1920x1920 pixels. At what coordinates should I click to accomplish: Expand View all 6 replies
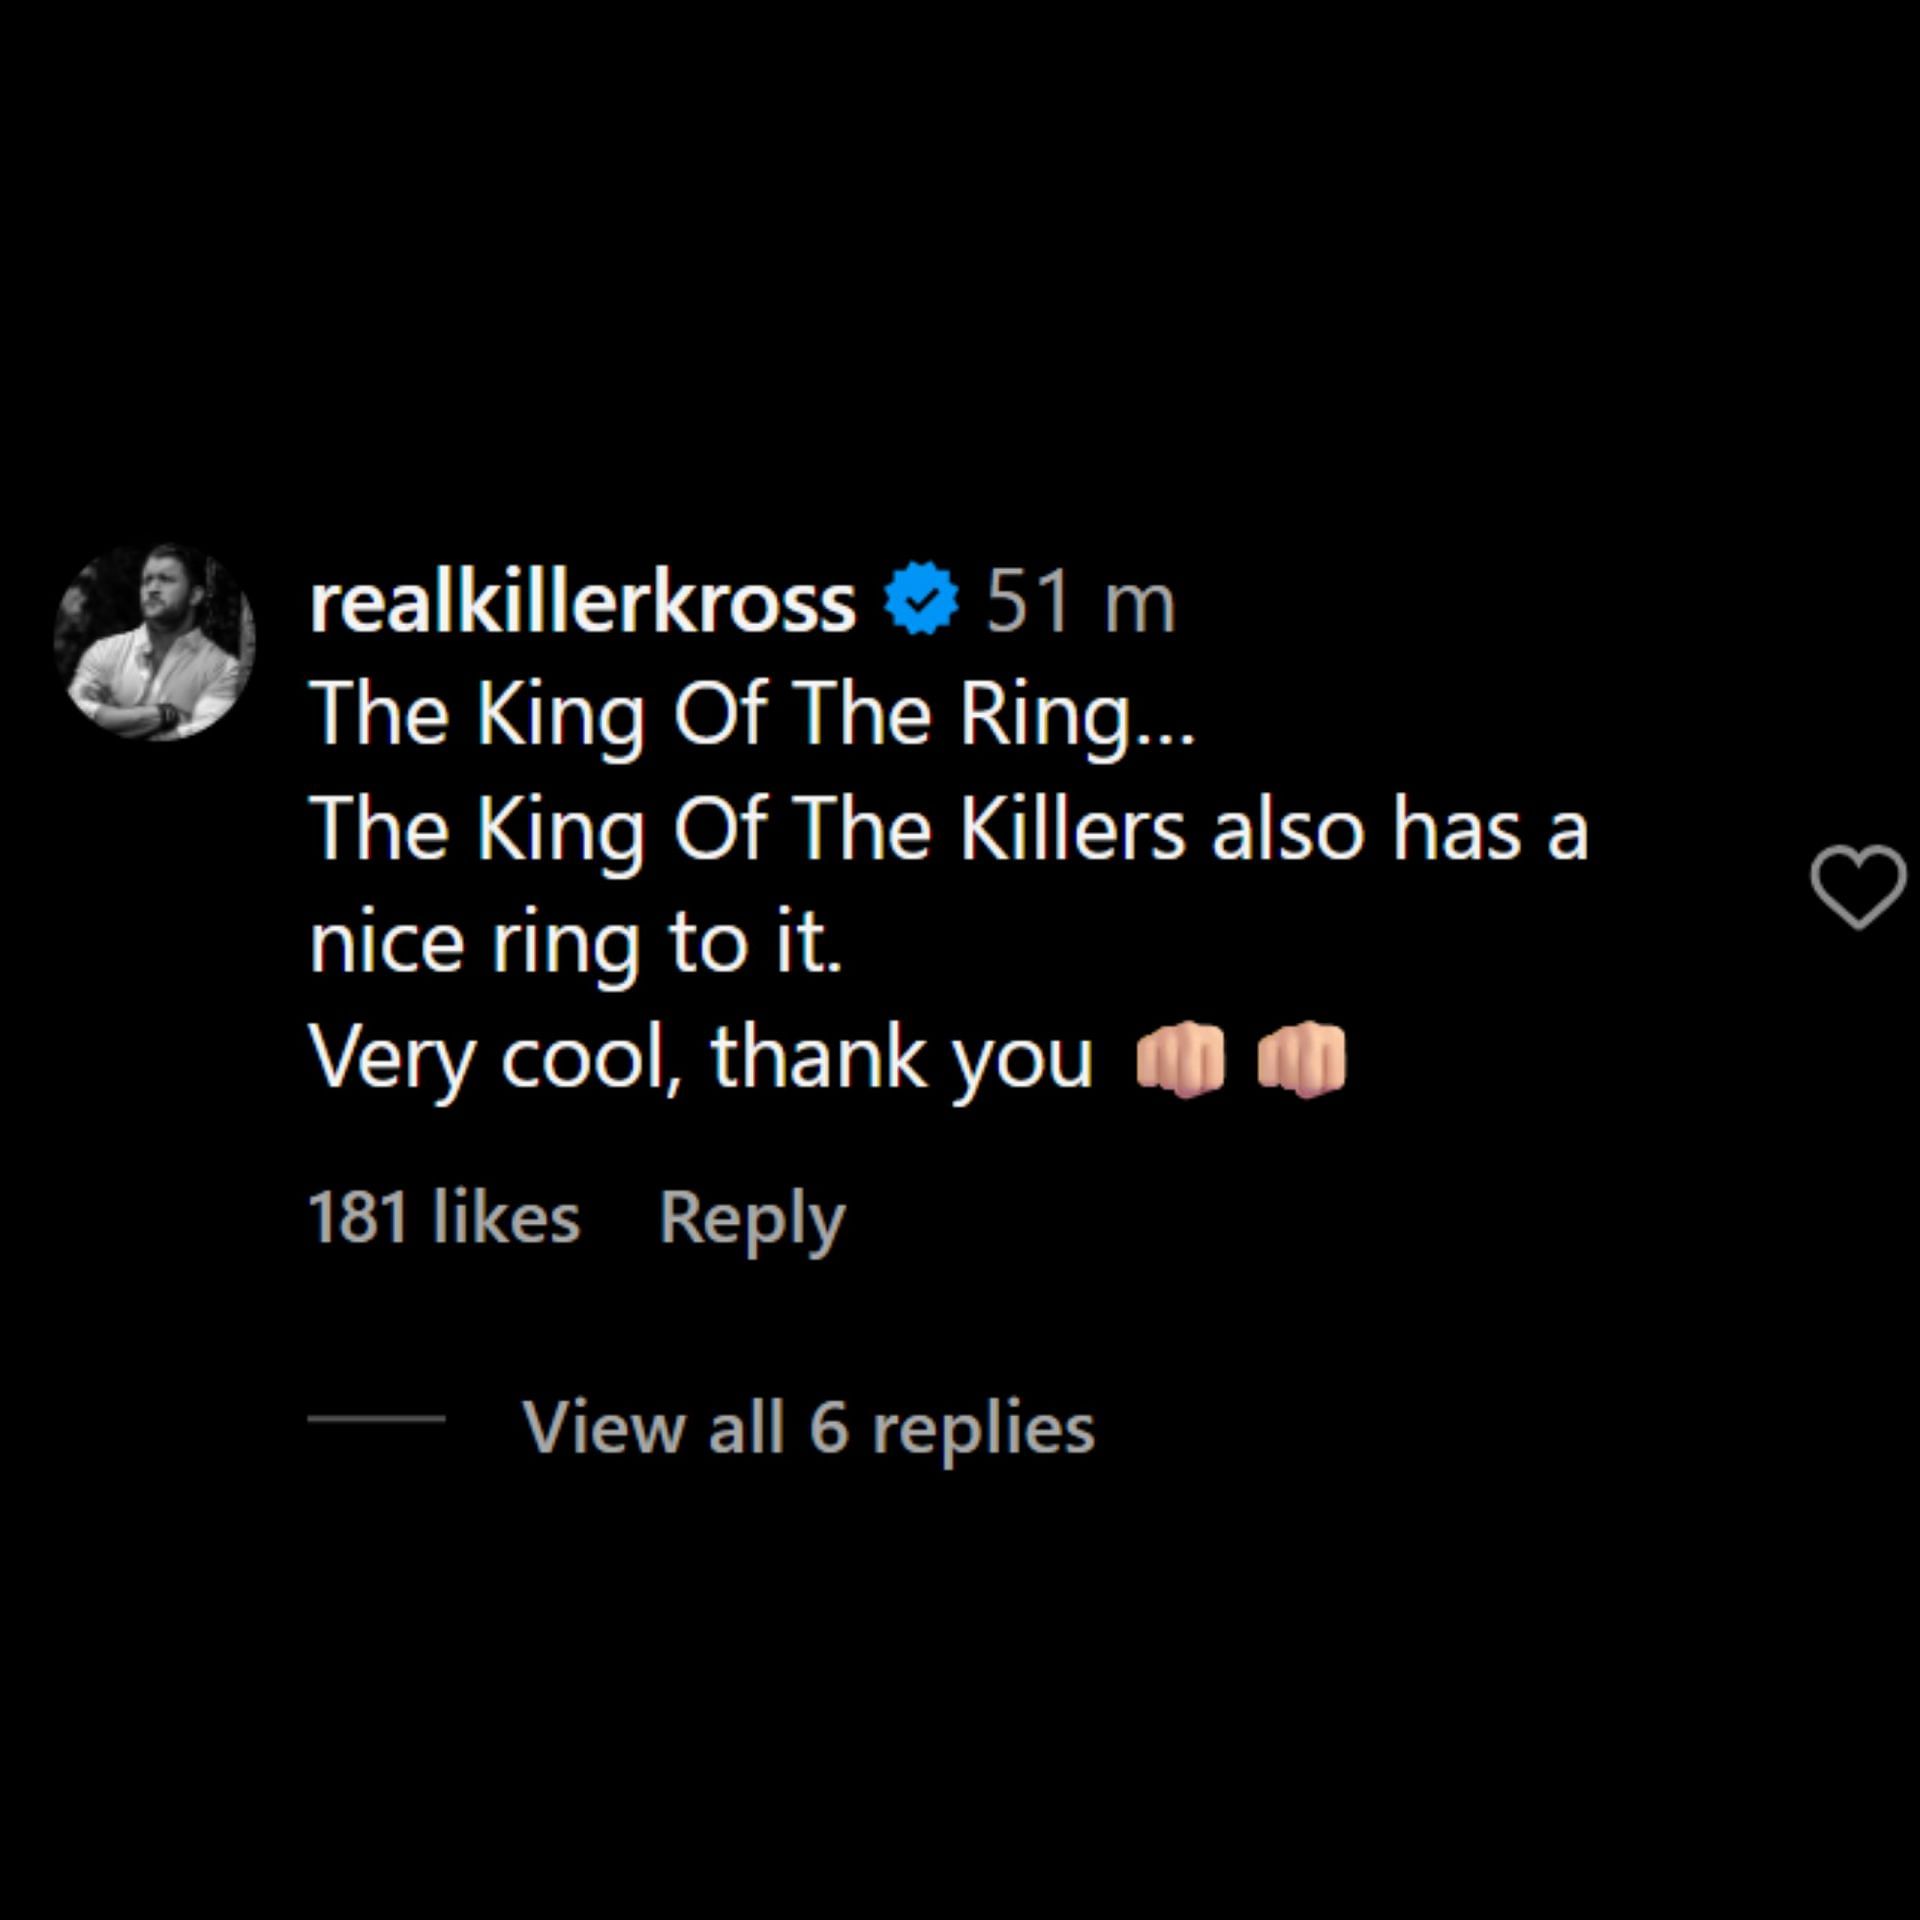[808, 1426]
